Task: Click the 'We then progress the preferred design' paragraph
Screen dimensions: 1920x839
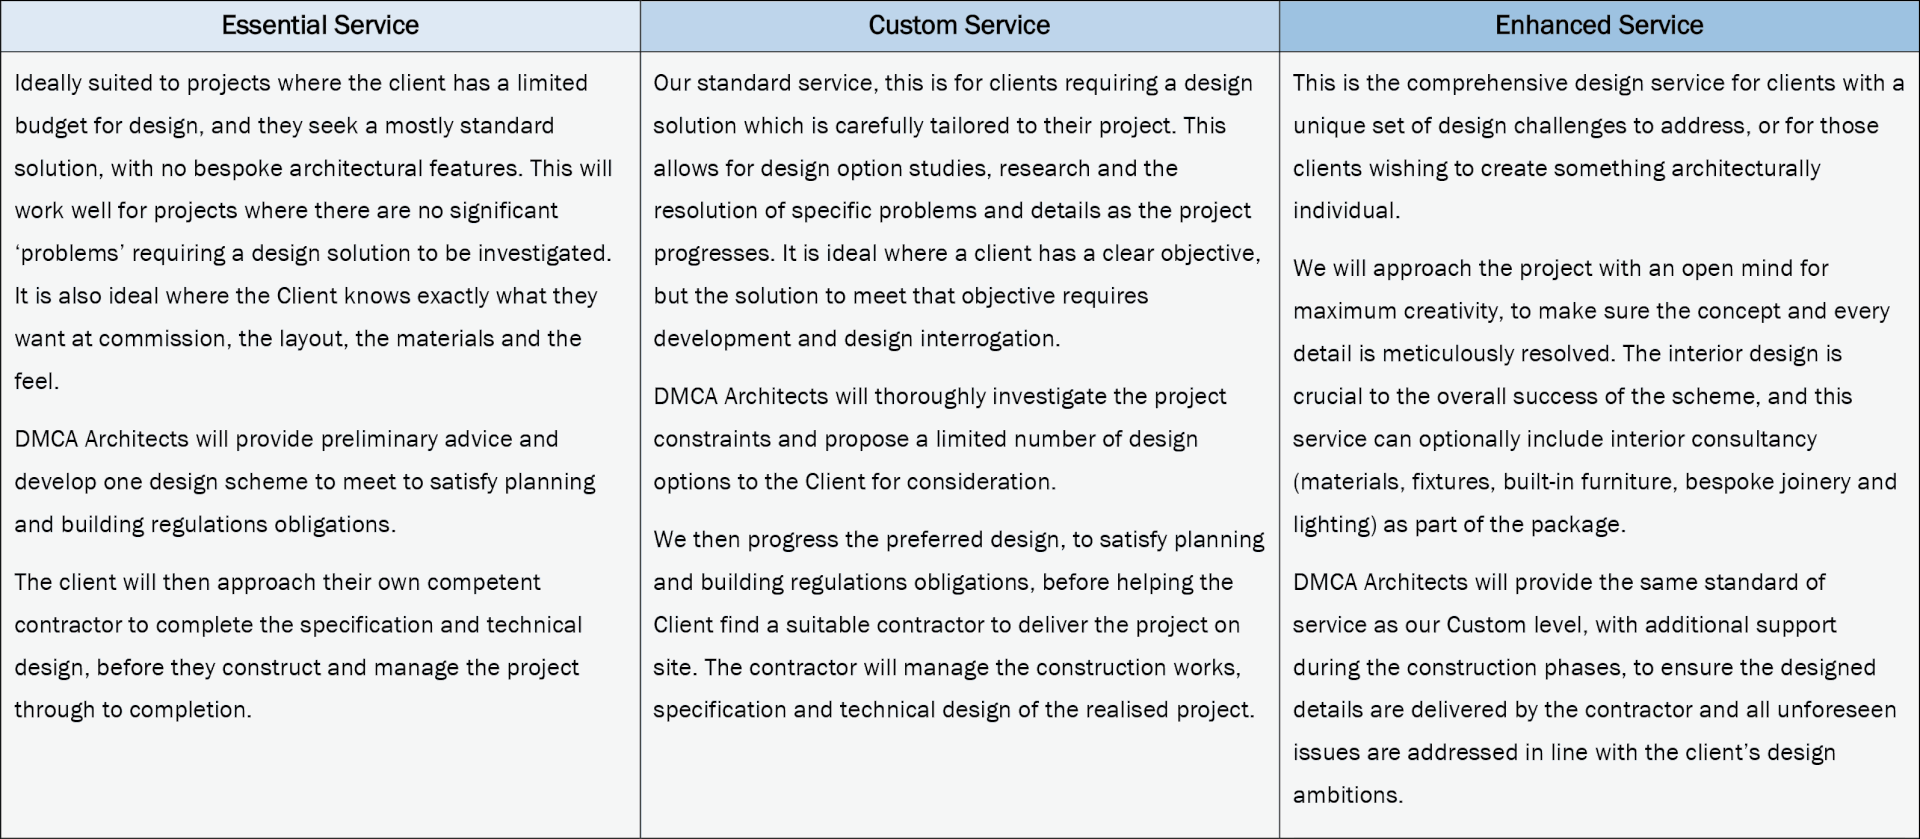Action: tap(959, 624)
